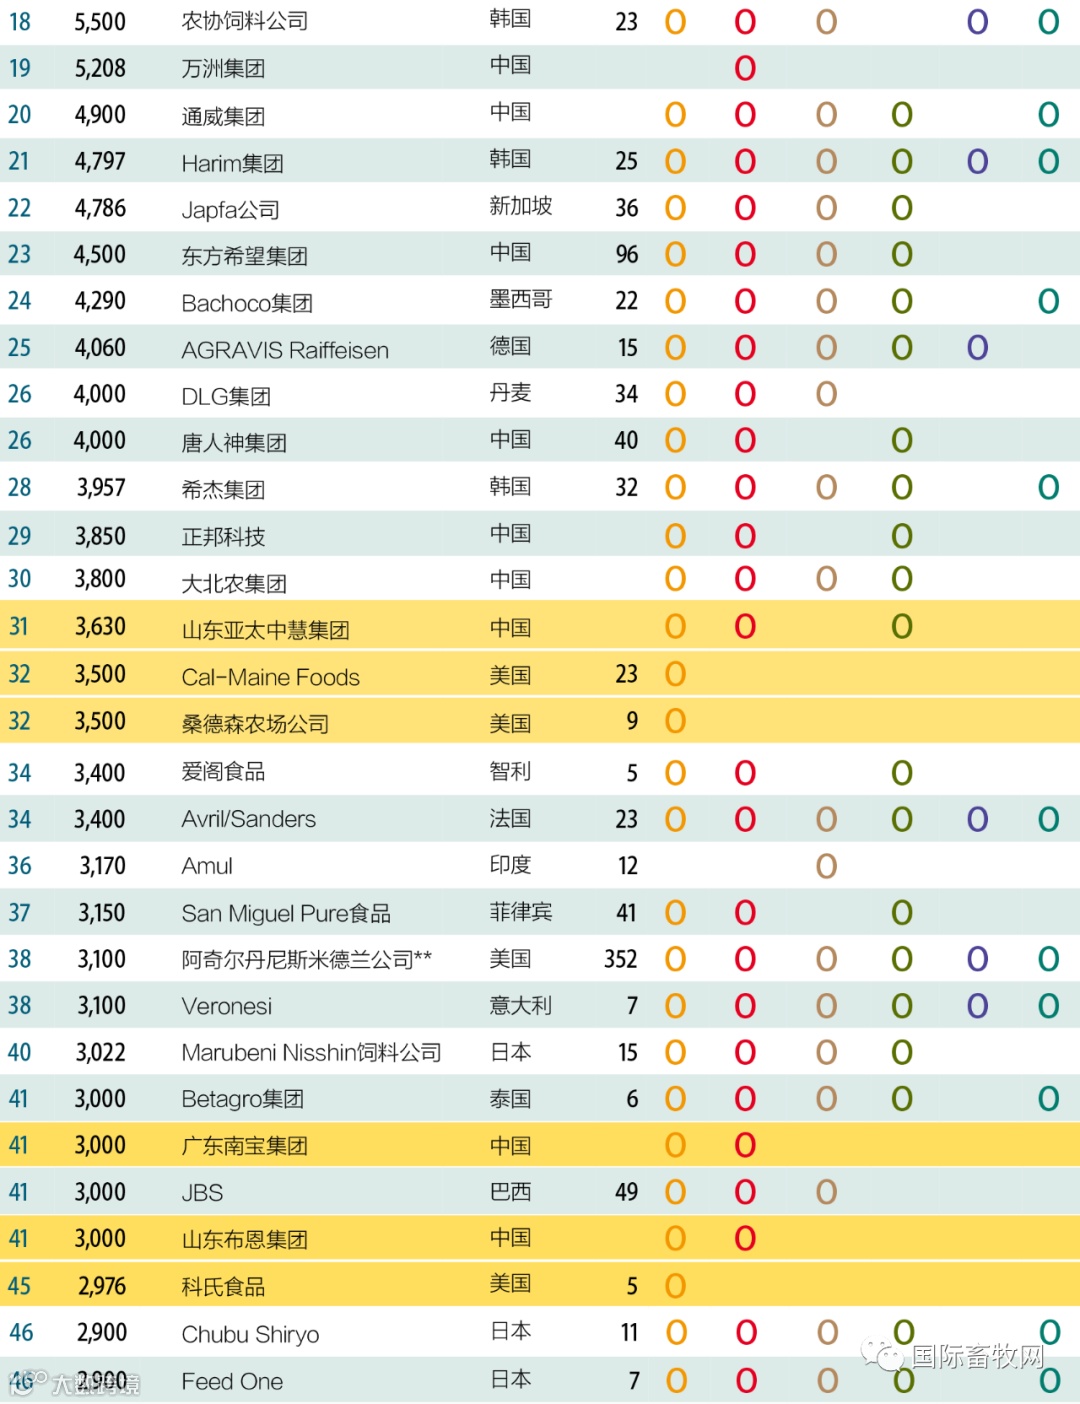
Task: Click 阿奇尔丹尼斯米德兰公司** company name
Action: point(306,959)
